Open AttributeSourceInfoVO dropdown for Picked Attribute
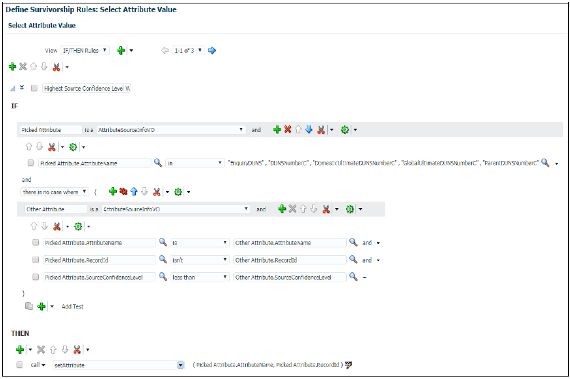Image resolution: width=570 pixels, height=379 pixels. (x=171, y=130)
